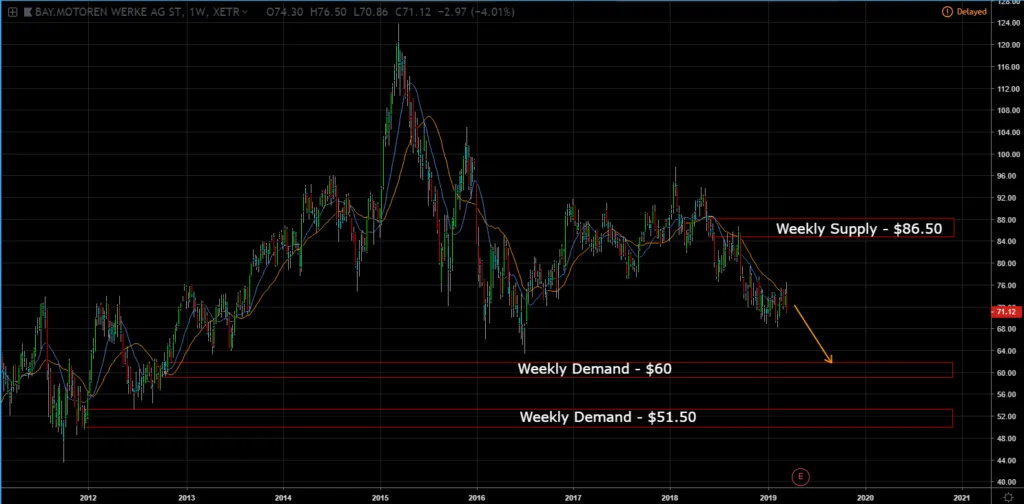
Task: Click the 2012 label on time axis
Action: [x=88, y=497]
